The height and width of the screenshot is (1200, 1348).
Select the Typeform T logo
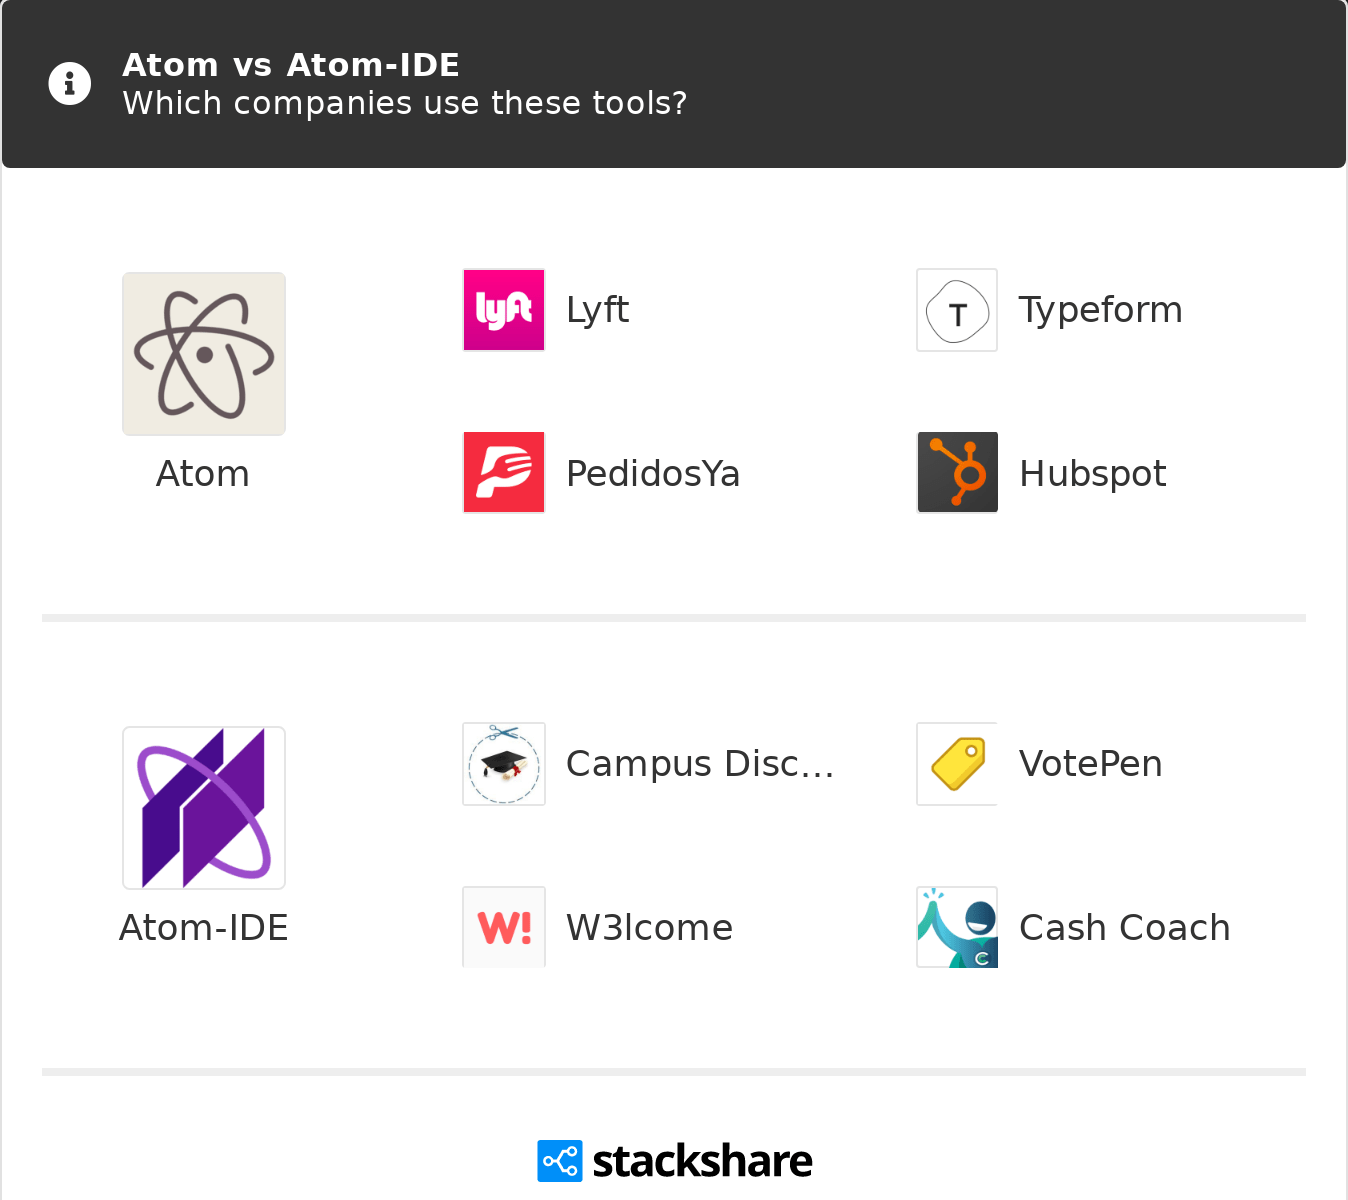click(x=957, y=310)
